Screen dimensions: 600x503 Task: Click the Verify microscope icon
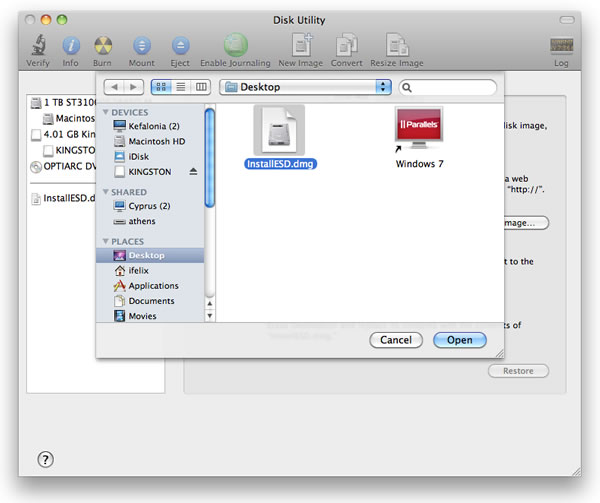point(38,45)
